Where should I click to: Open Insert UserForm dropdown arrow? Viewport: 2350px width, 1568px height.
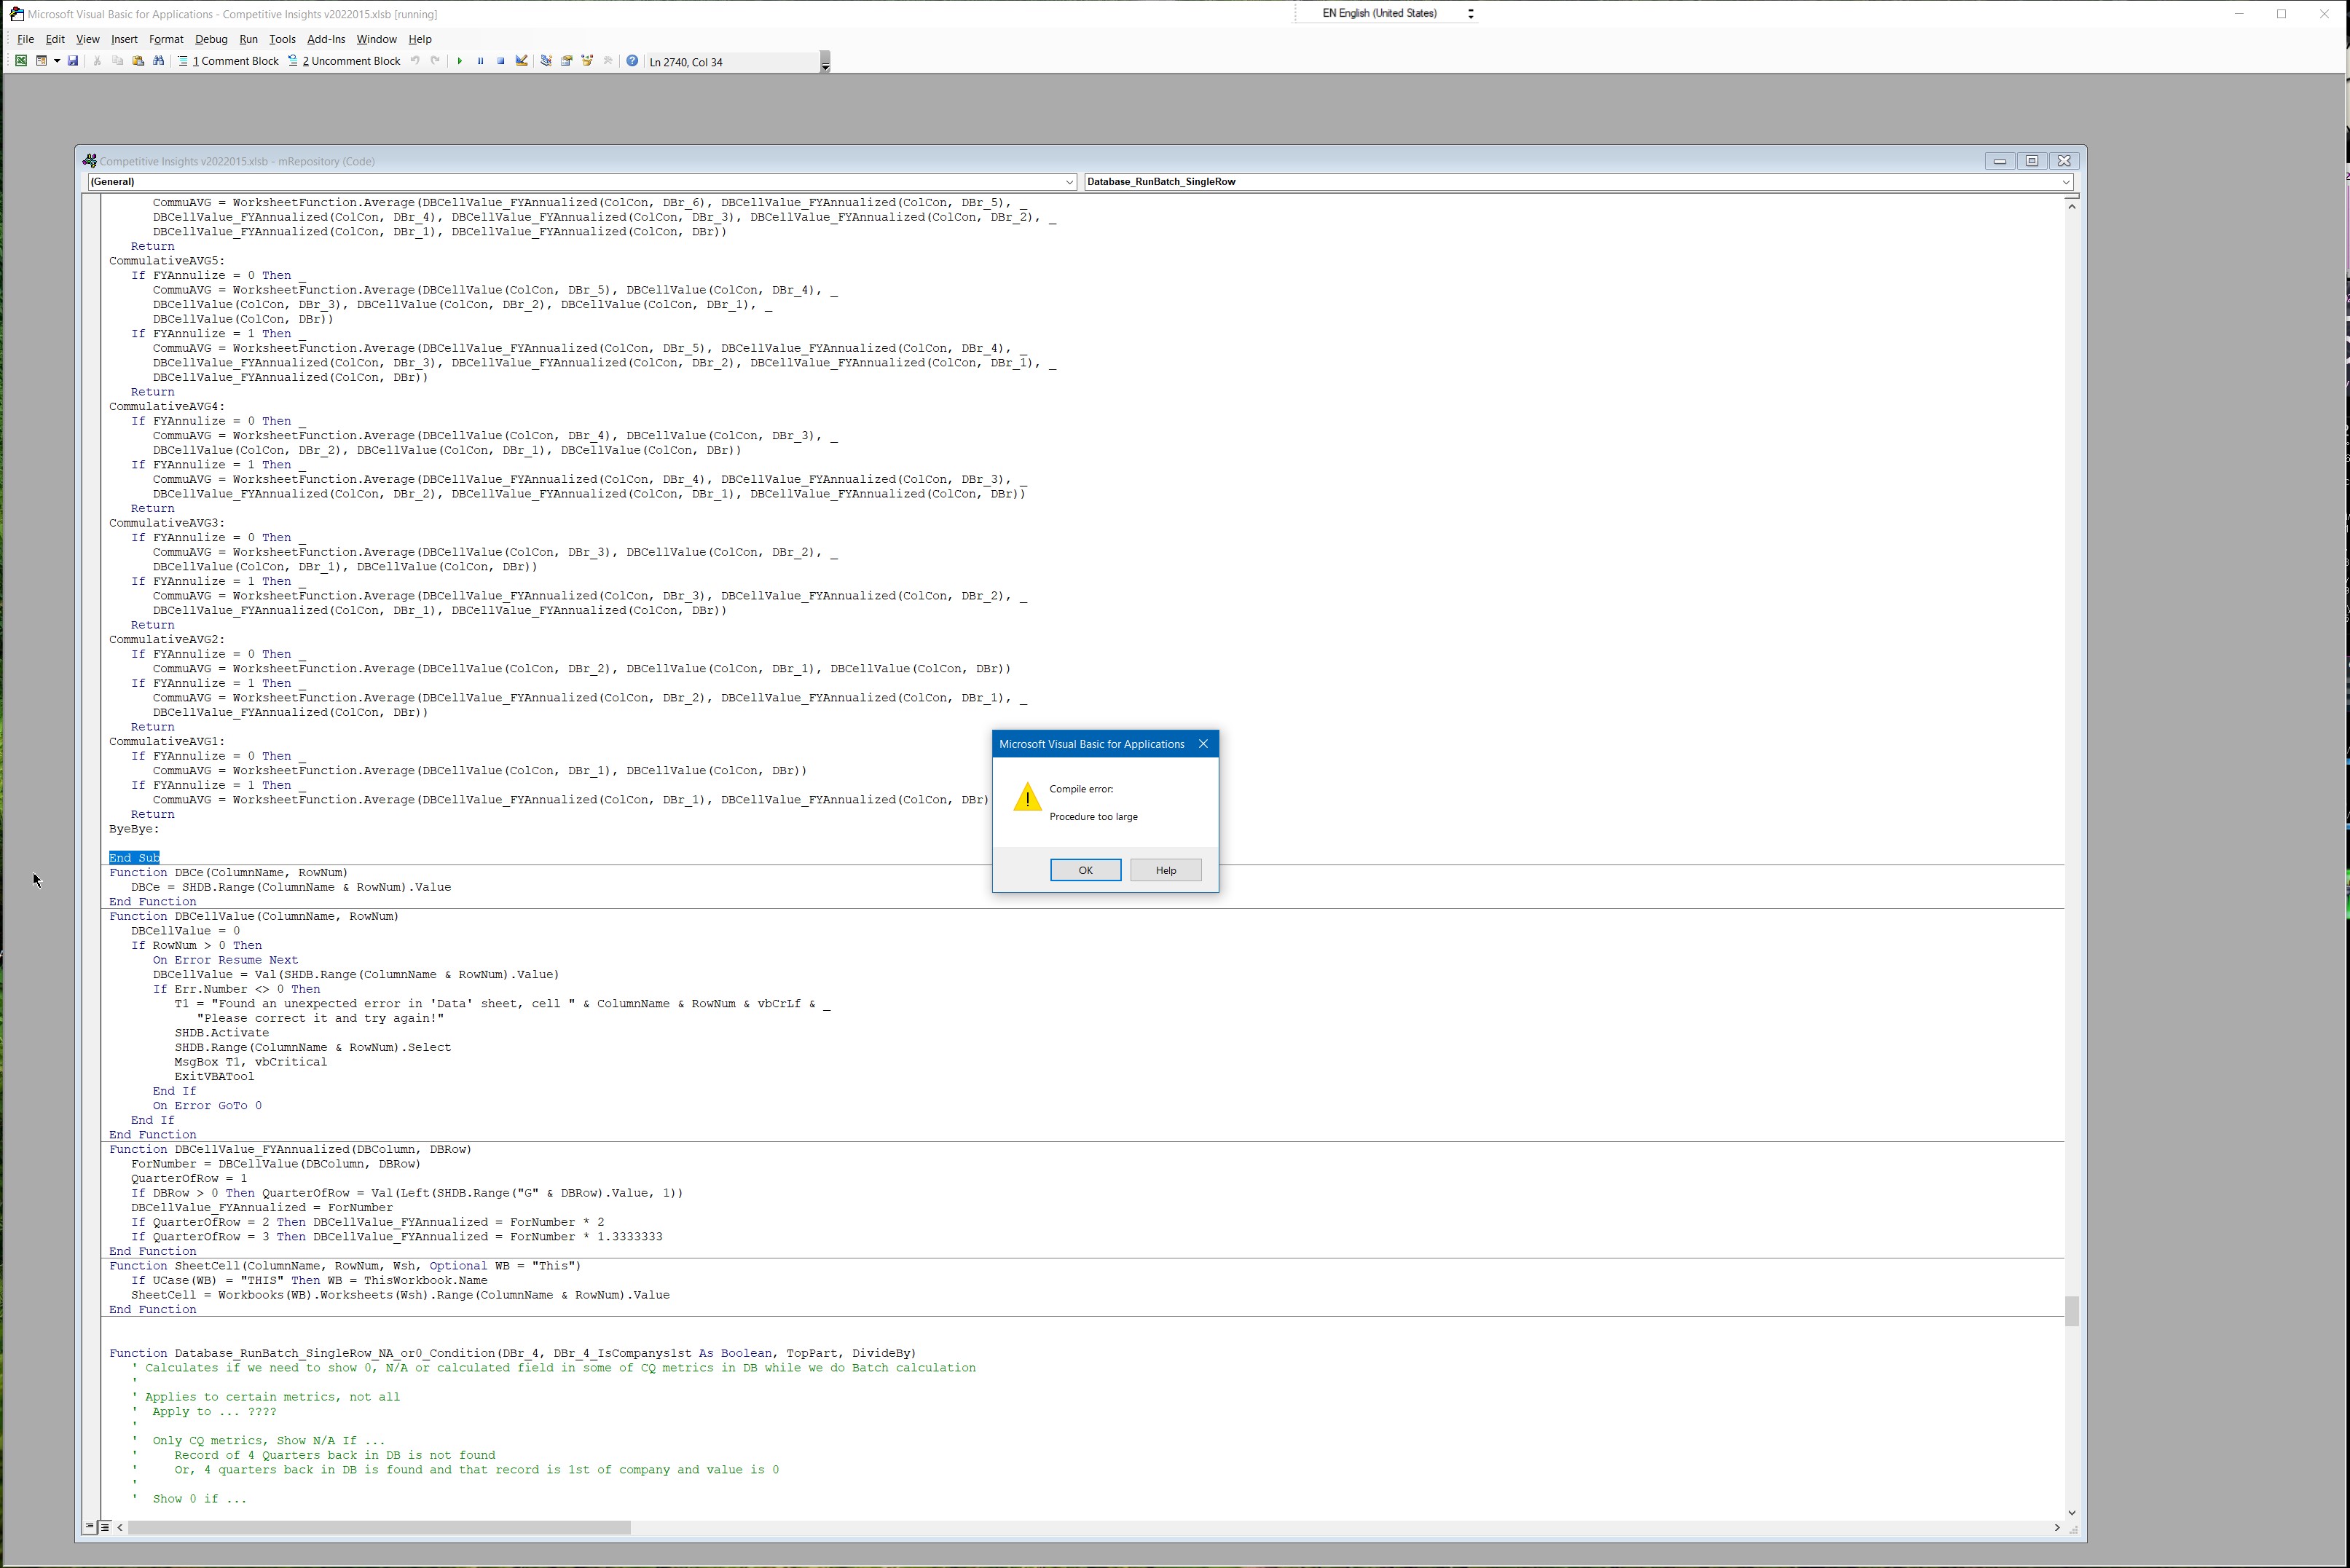point(57,61)
